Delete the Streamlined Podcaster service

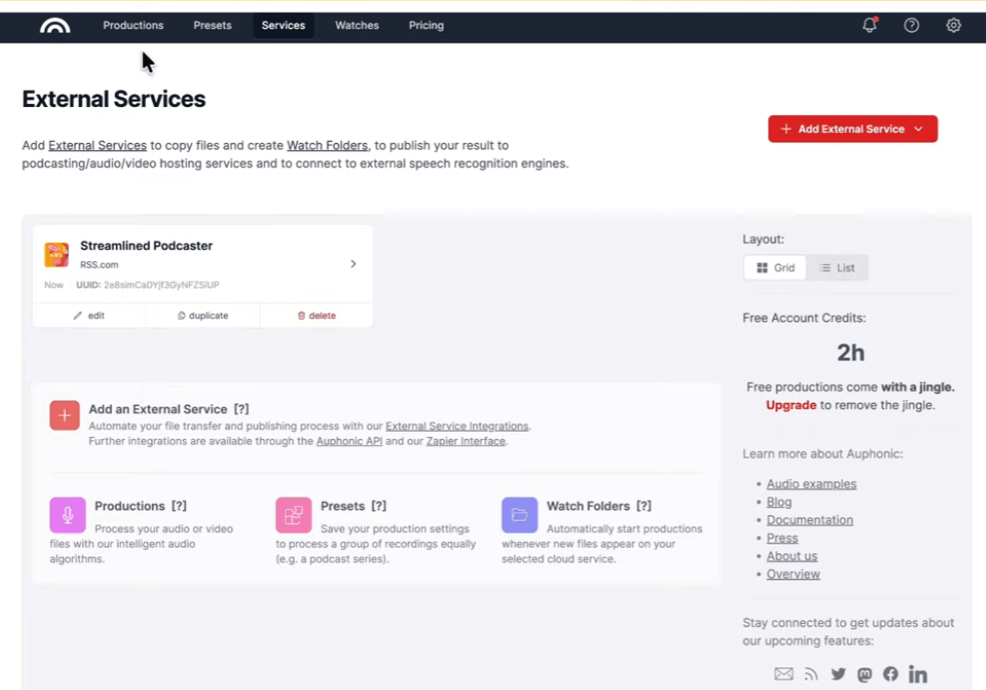[316, 316]
